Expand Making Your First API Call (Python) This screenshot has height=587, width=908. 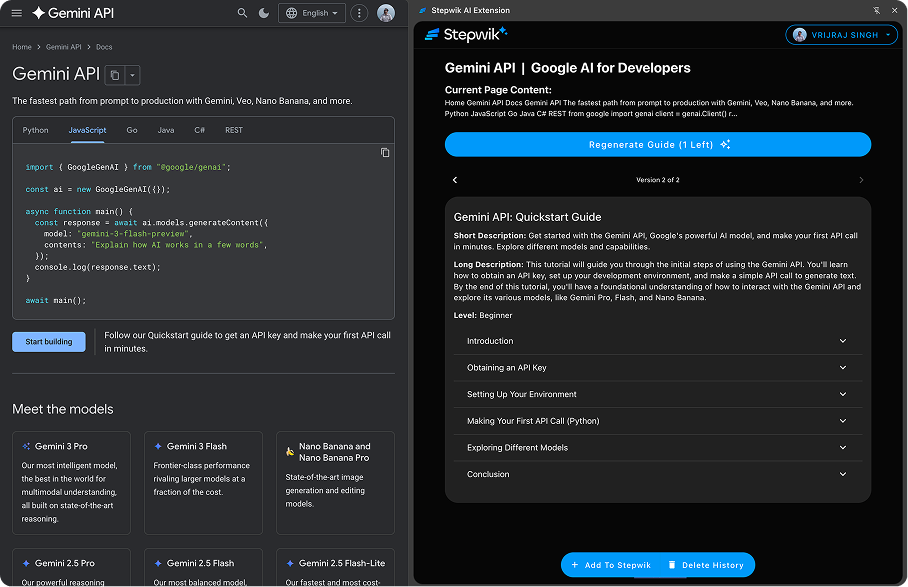coord(658,421)
